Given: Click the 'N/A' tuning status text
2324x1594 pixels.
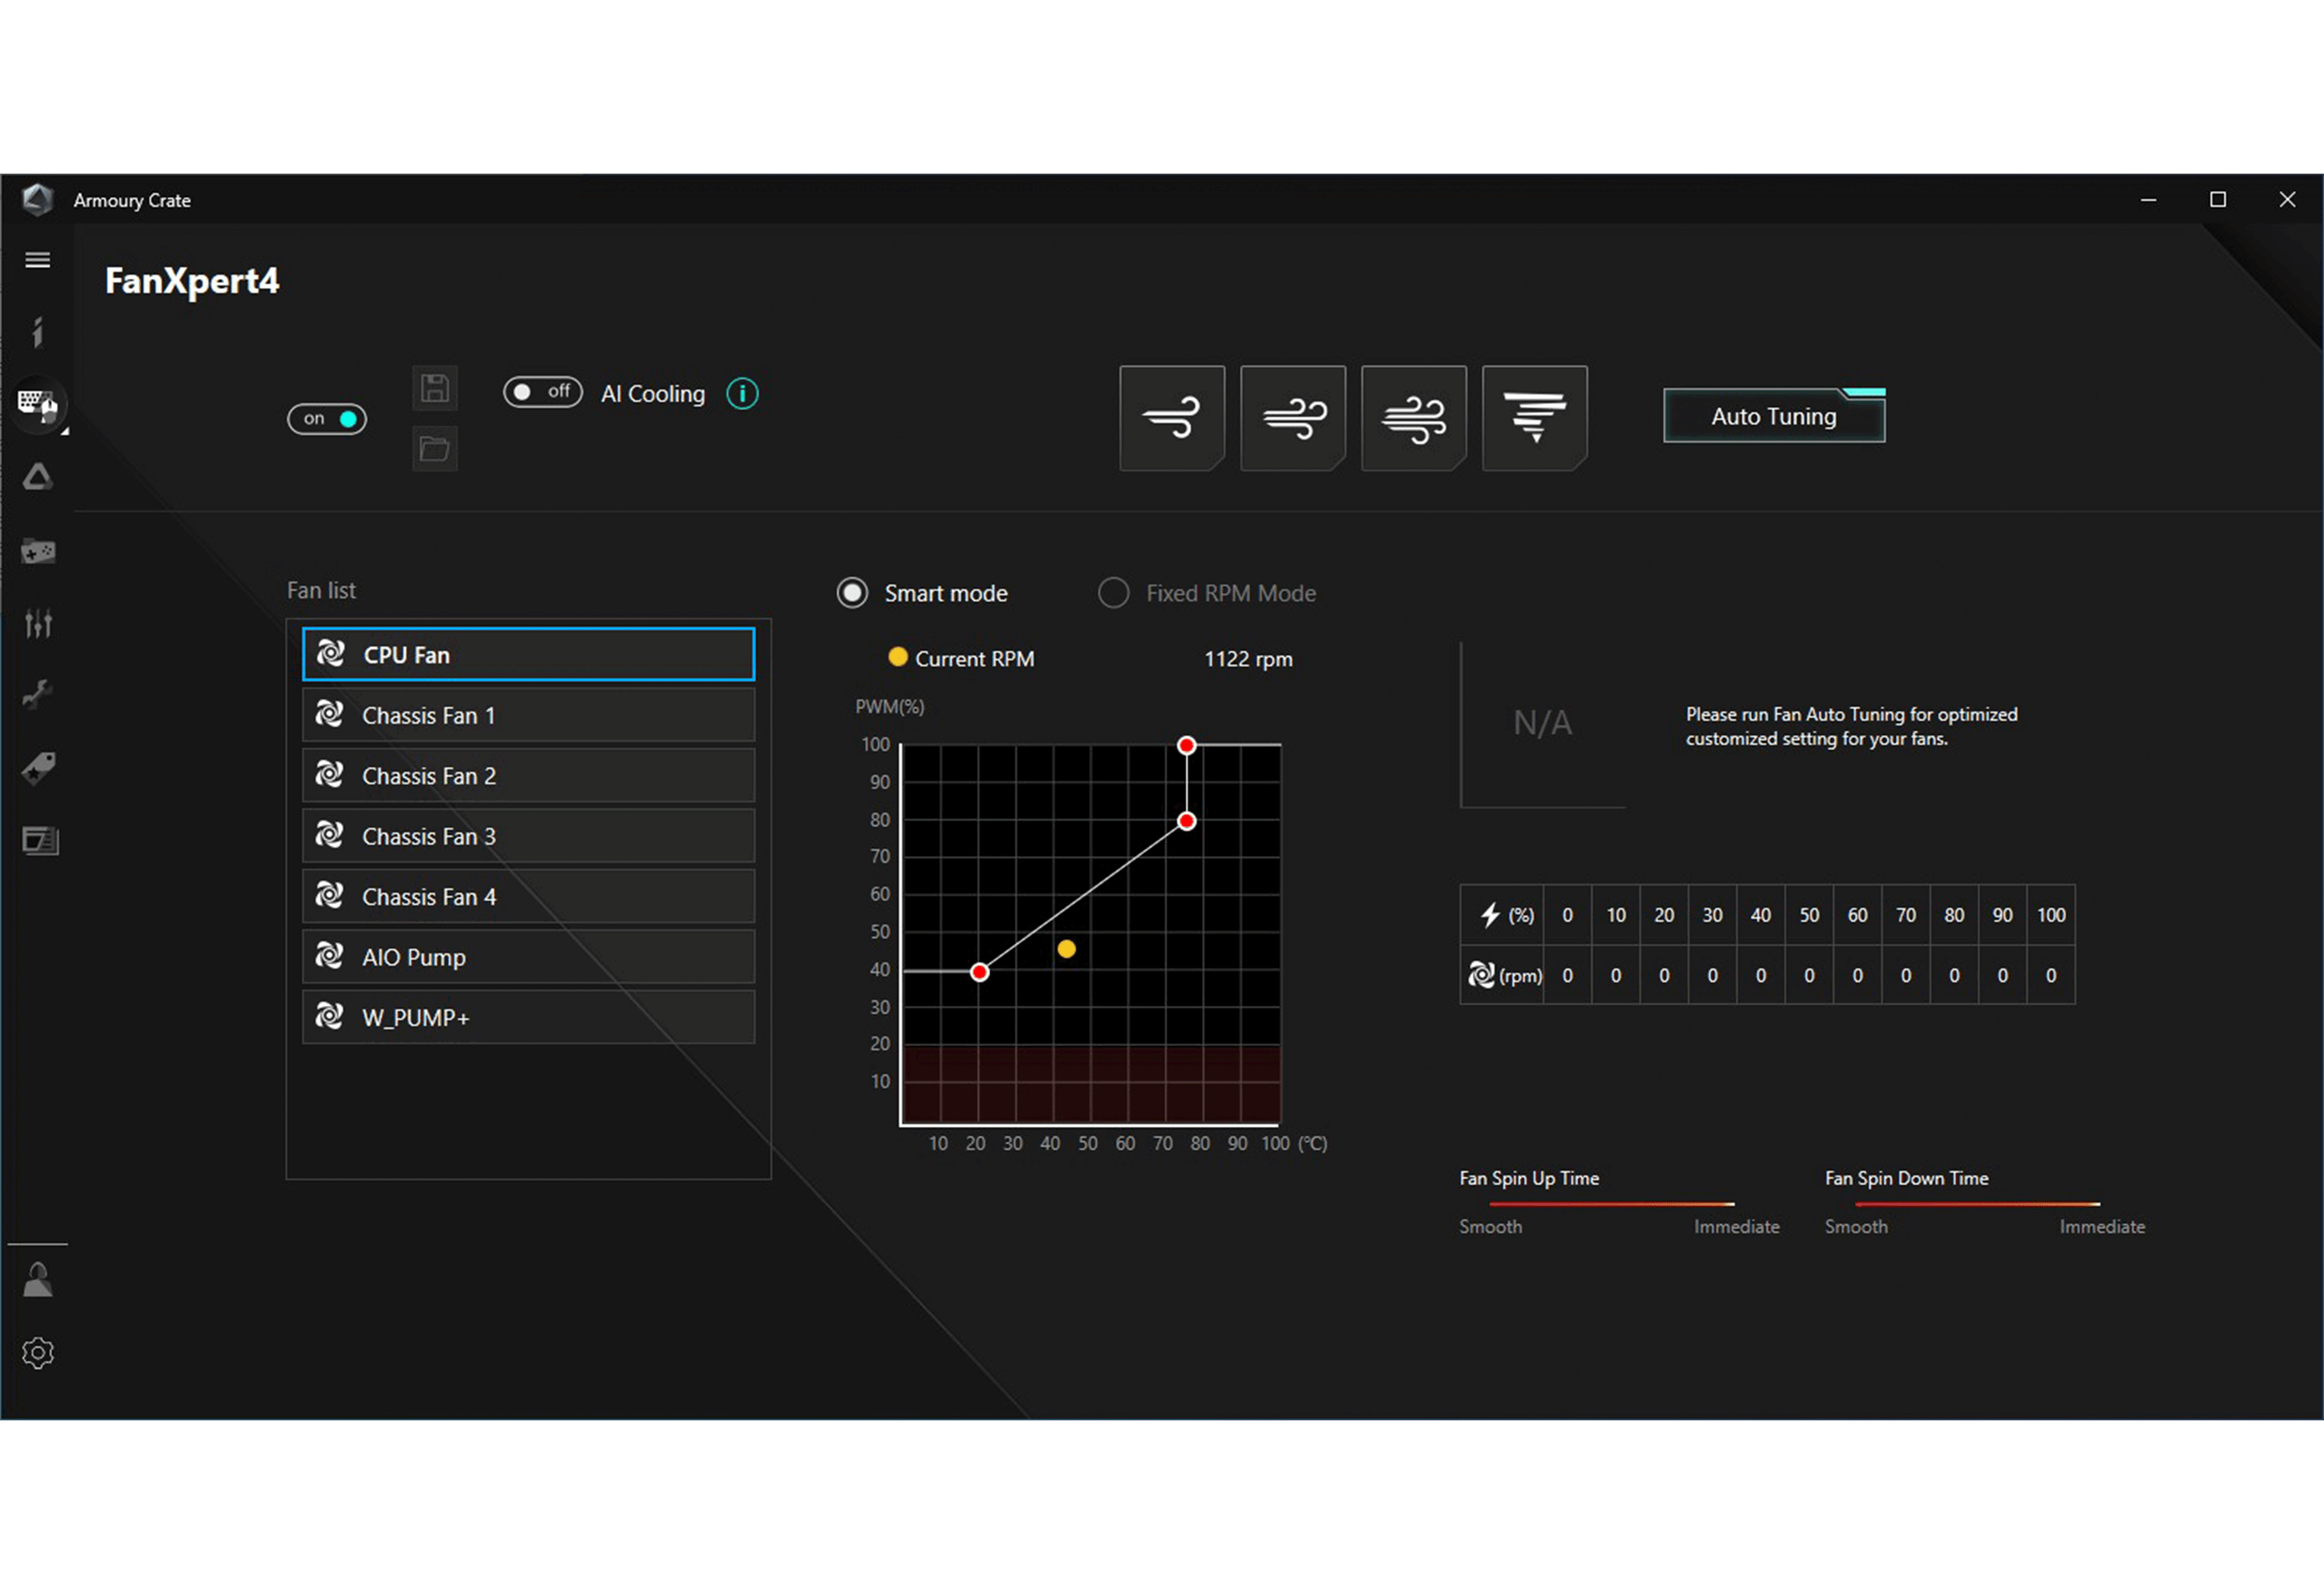Looking at the screenshot, I should coord(1542,723).
